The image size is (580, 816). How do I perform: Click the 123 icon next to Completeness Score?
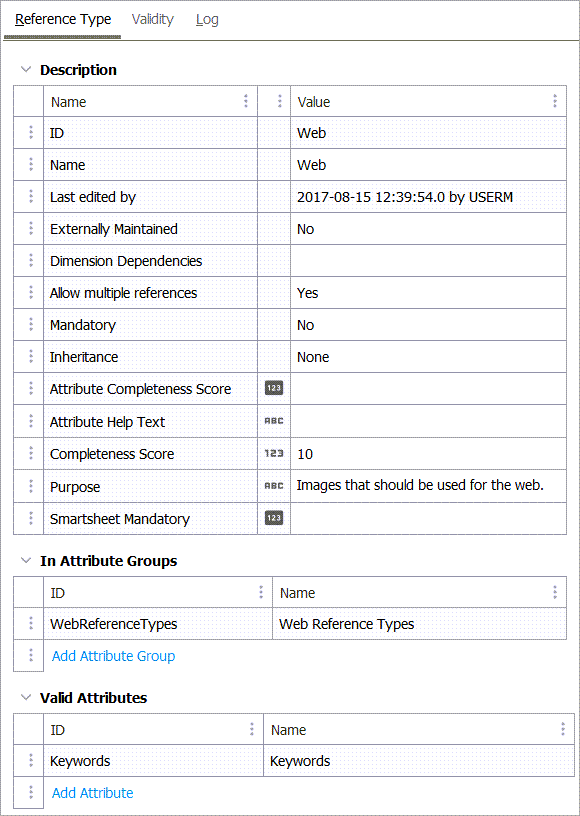coord(273,453)
